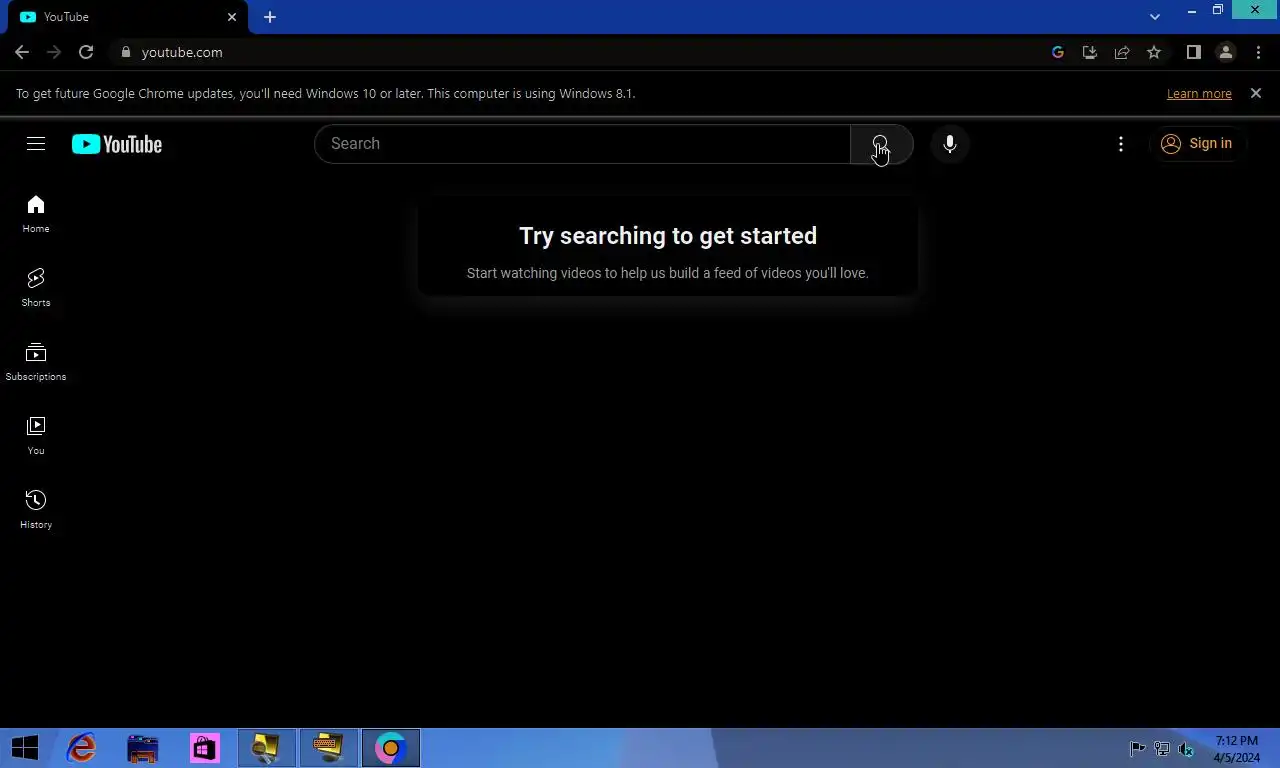Launch Internet Explorer from taskbar
The width and height of the screenshot is (1280, 768).
tap(81, 748)
